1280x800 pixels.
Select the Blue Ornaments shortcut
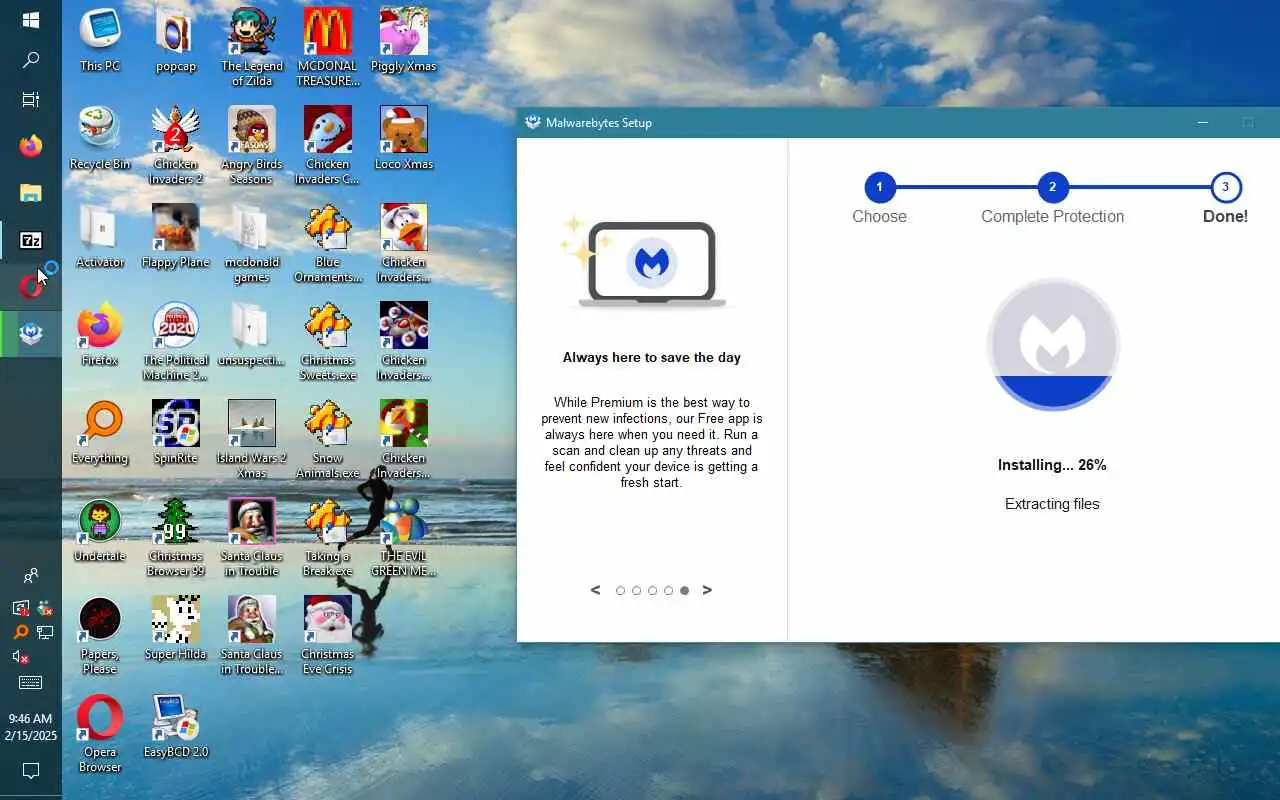tap(328, 244)
